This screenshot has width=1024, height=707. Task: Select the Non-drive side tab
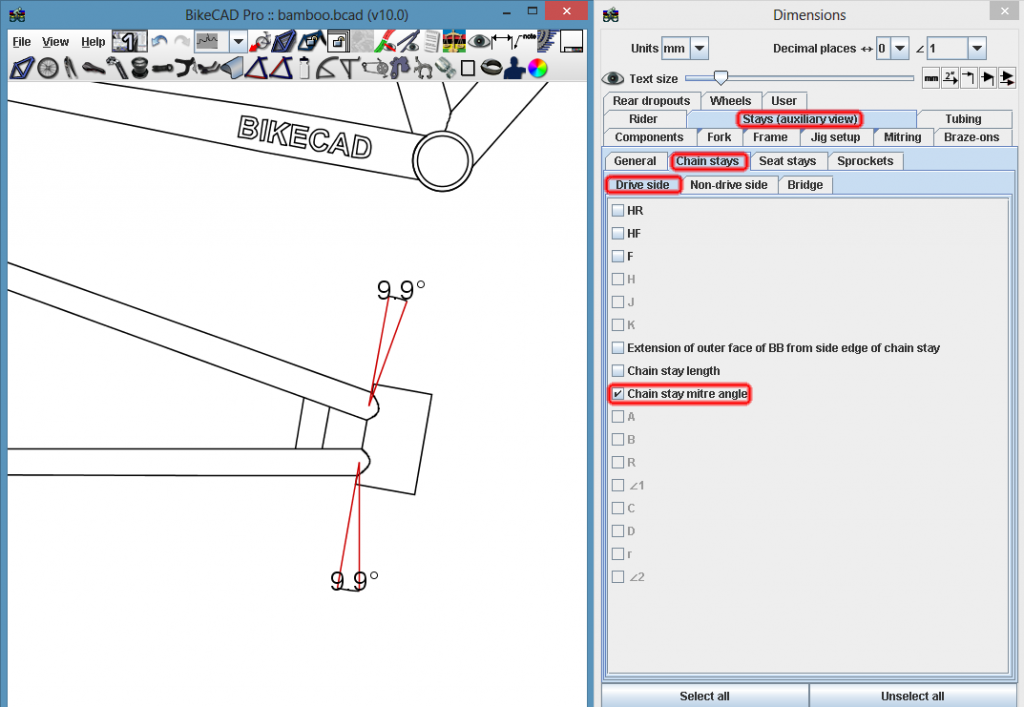(729, 185)
